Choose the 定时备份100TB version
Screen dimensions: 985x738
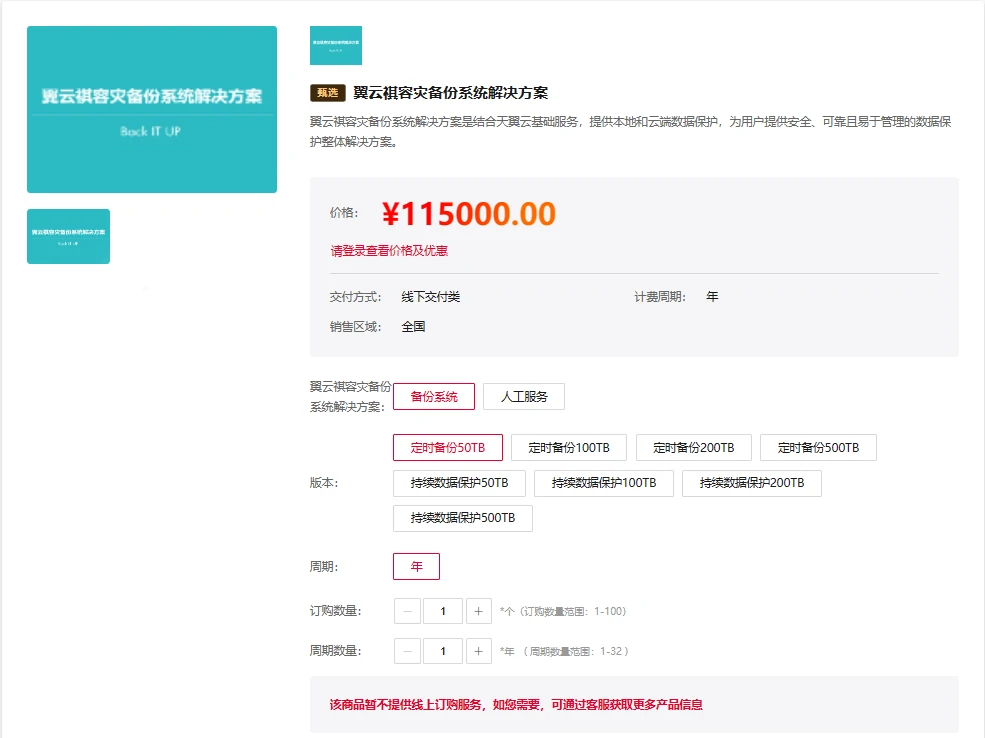(x=568, y=447)
